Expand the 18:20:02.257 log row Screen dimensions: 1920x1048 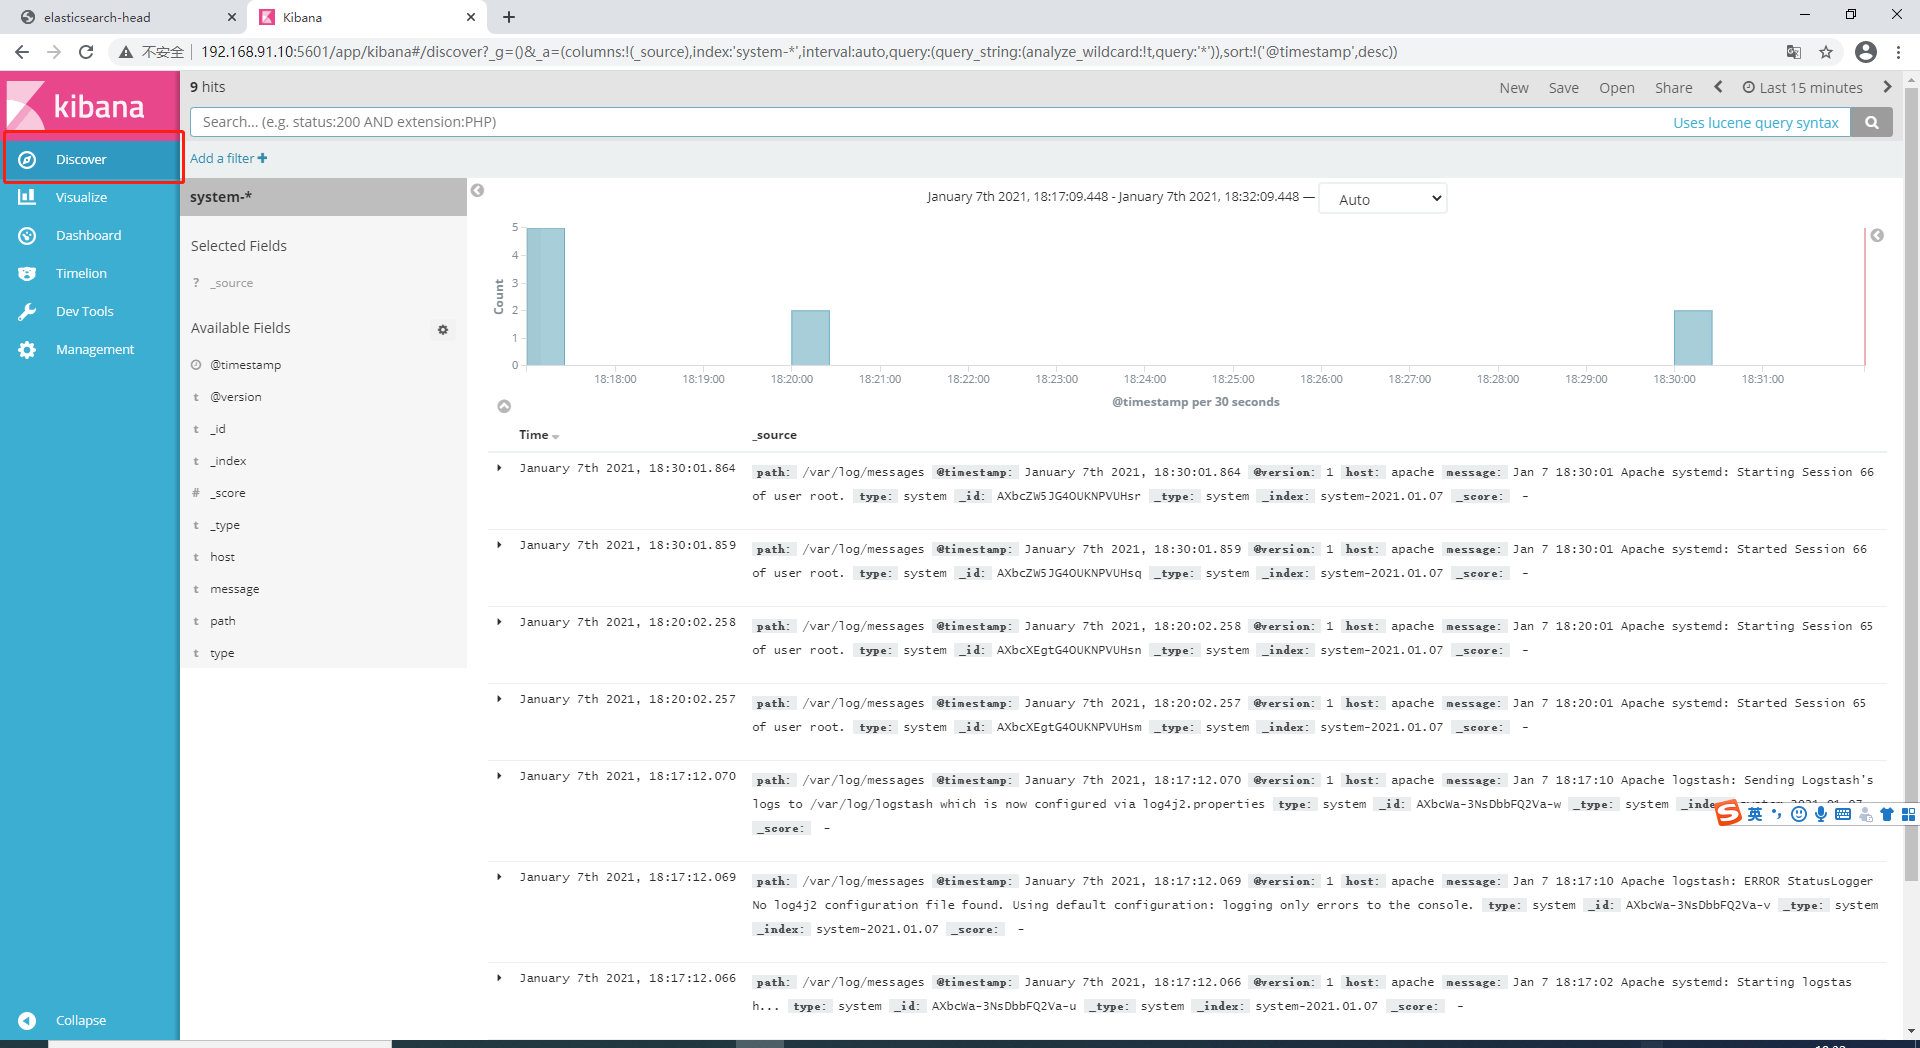[499, 699]
